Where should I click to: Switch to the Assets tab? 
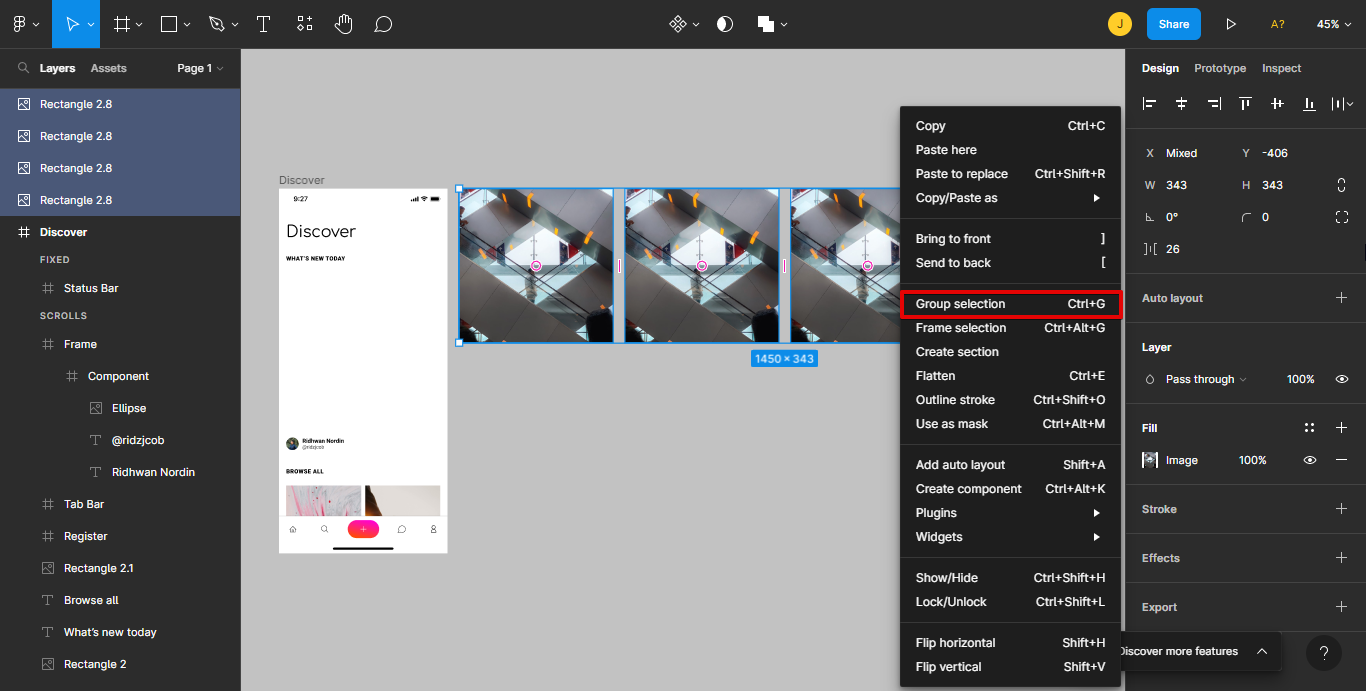[108, 68]
